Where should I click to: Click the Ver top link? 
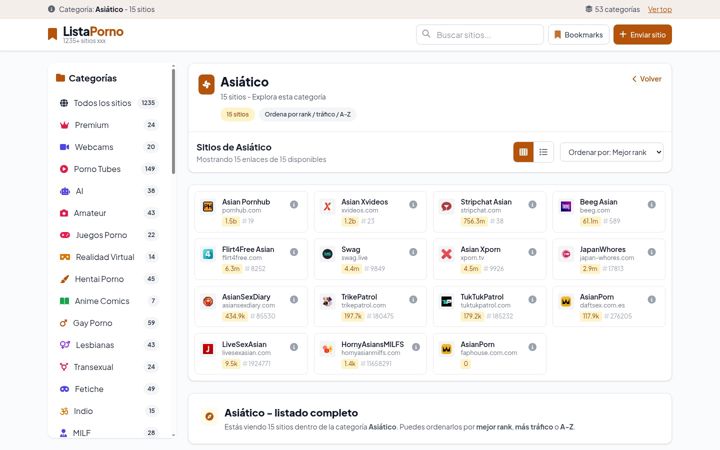point(660,9)
